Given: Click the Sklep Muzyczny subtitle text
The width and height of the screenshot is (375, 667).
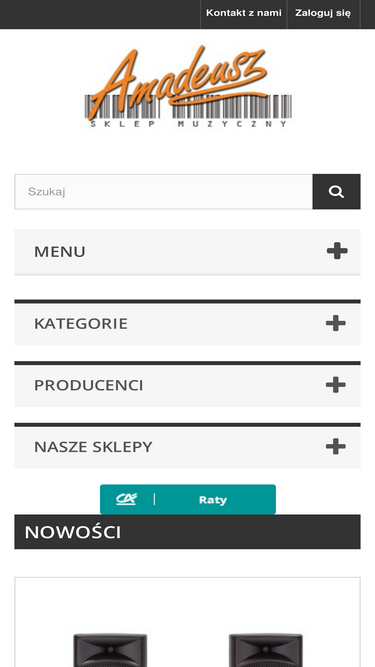Looking at the screenshot, I should point(188,124).
